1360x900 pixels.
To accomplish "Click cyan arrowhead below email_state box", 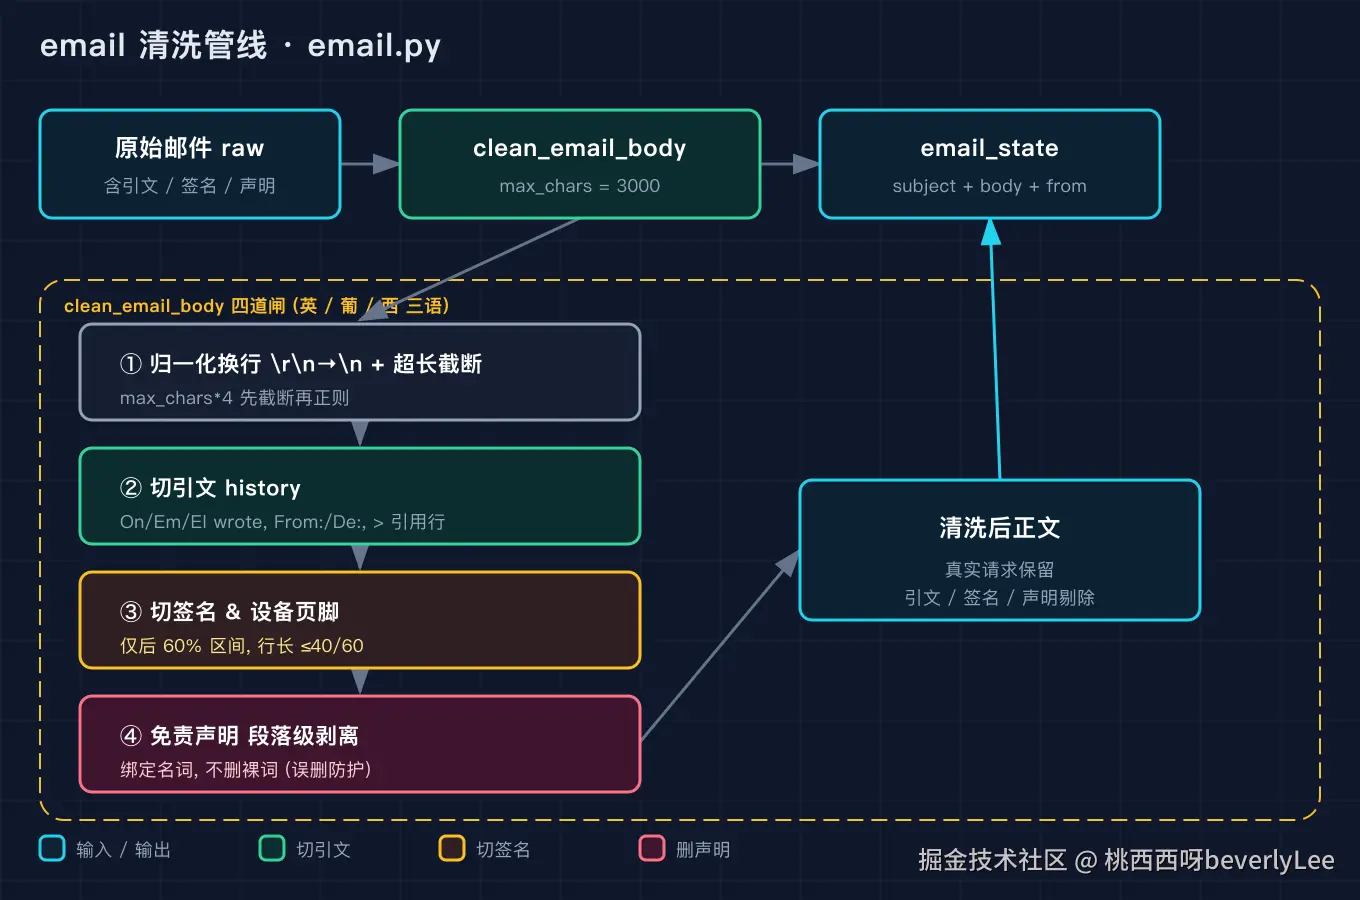I will pyautogui.click(x=991, y=232).
